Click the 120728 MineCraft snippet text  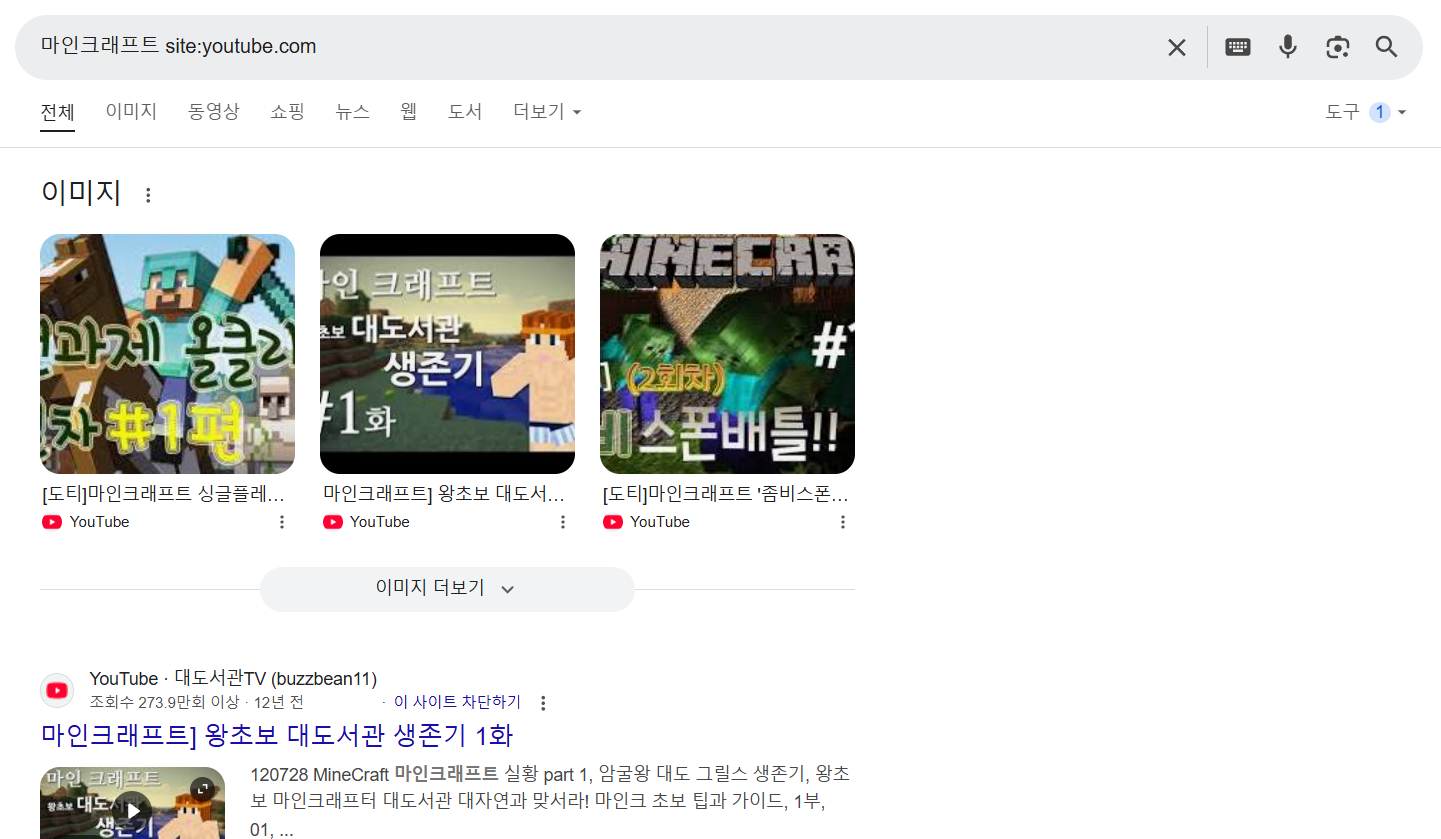coord(549,802)
